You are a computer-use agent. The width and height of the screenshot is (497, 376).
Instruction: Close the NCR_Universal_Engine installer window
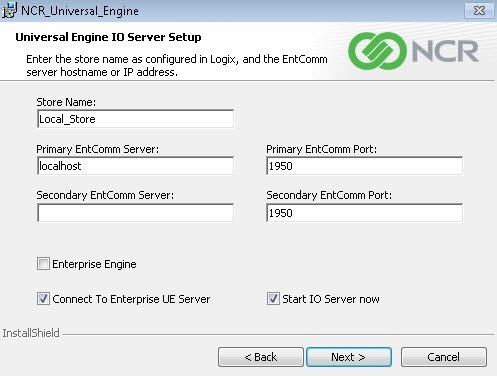pos(479,11)
